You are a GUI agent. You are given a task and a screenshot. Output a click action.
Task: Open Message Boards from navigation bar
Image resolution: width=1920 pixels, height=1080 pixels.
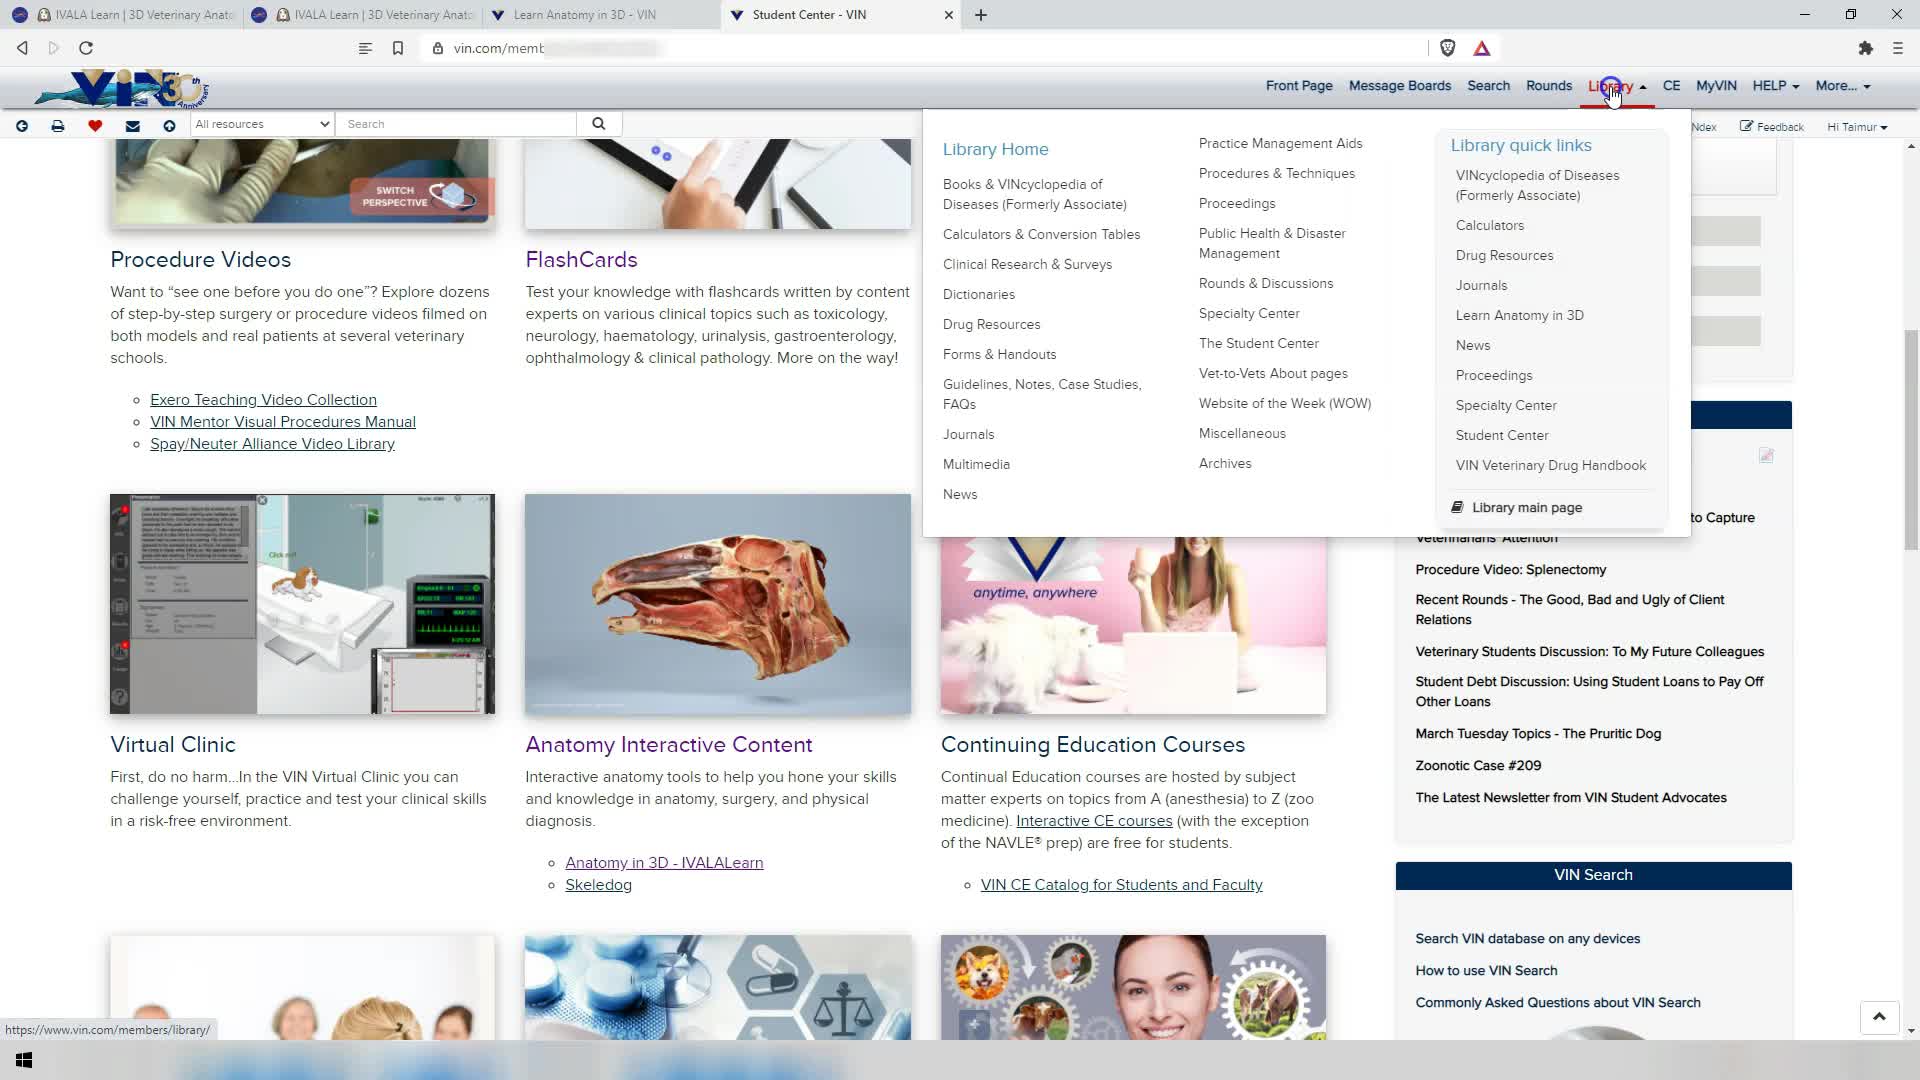[1399, 86]
